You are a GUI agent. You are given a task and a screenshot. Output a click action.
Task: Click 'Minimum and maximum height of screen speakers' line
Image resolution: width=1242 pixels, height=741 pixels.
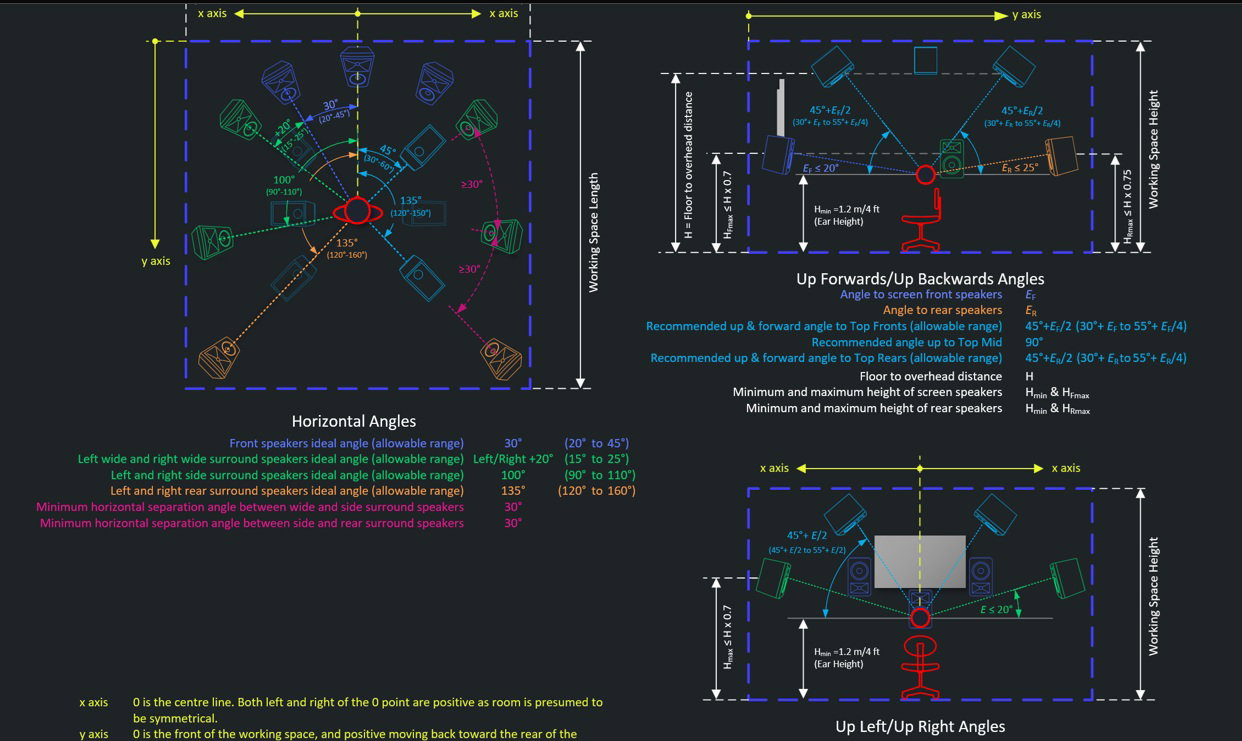(x=867, y=392)
